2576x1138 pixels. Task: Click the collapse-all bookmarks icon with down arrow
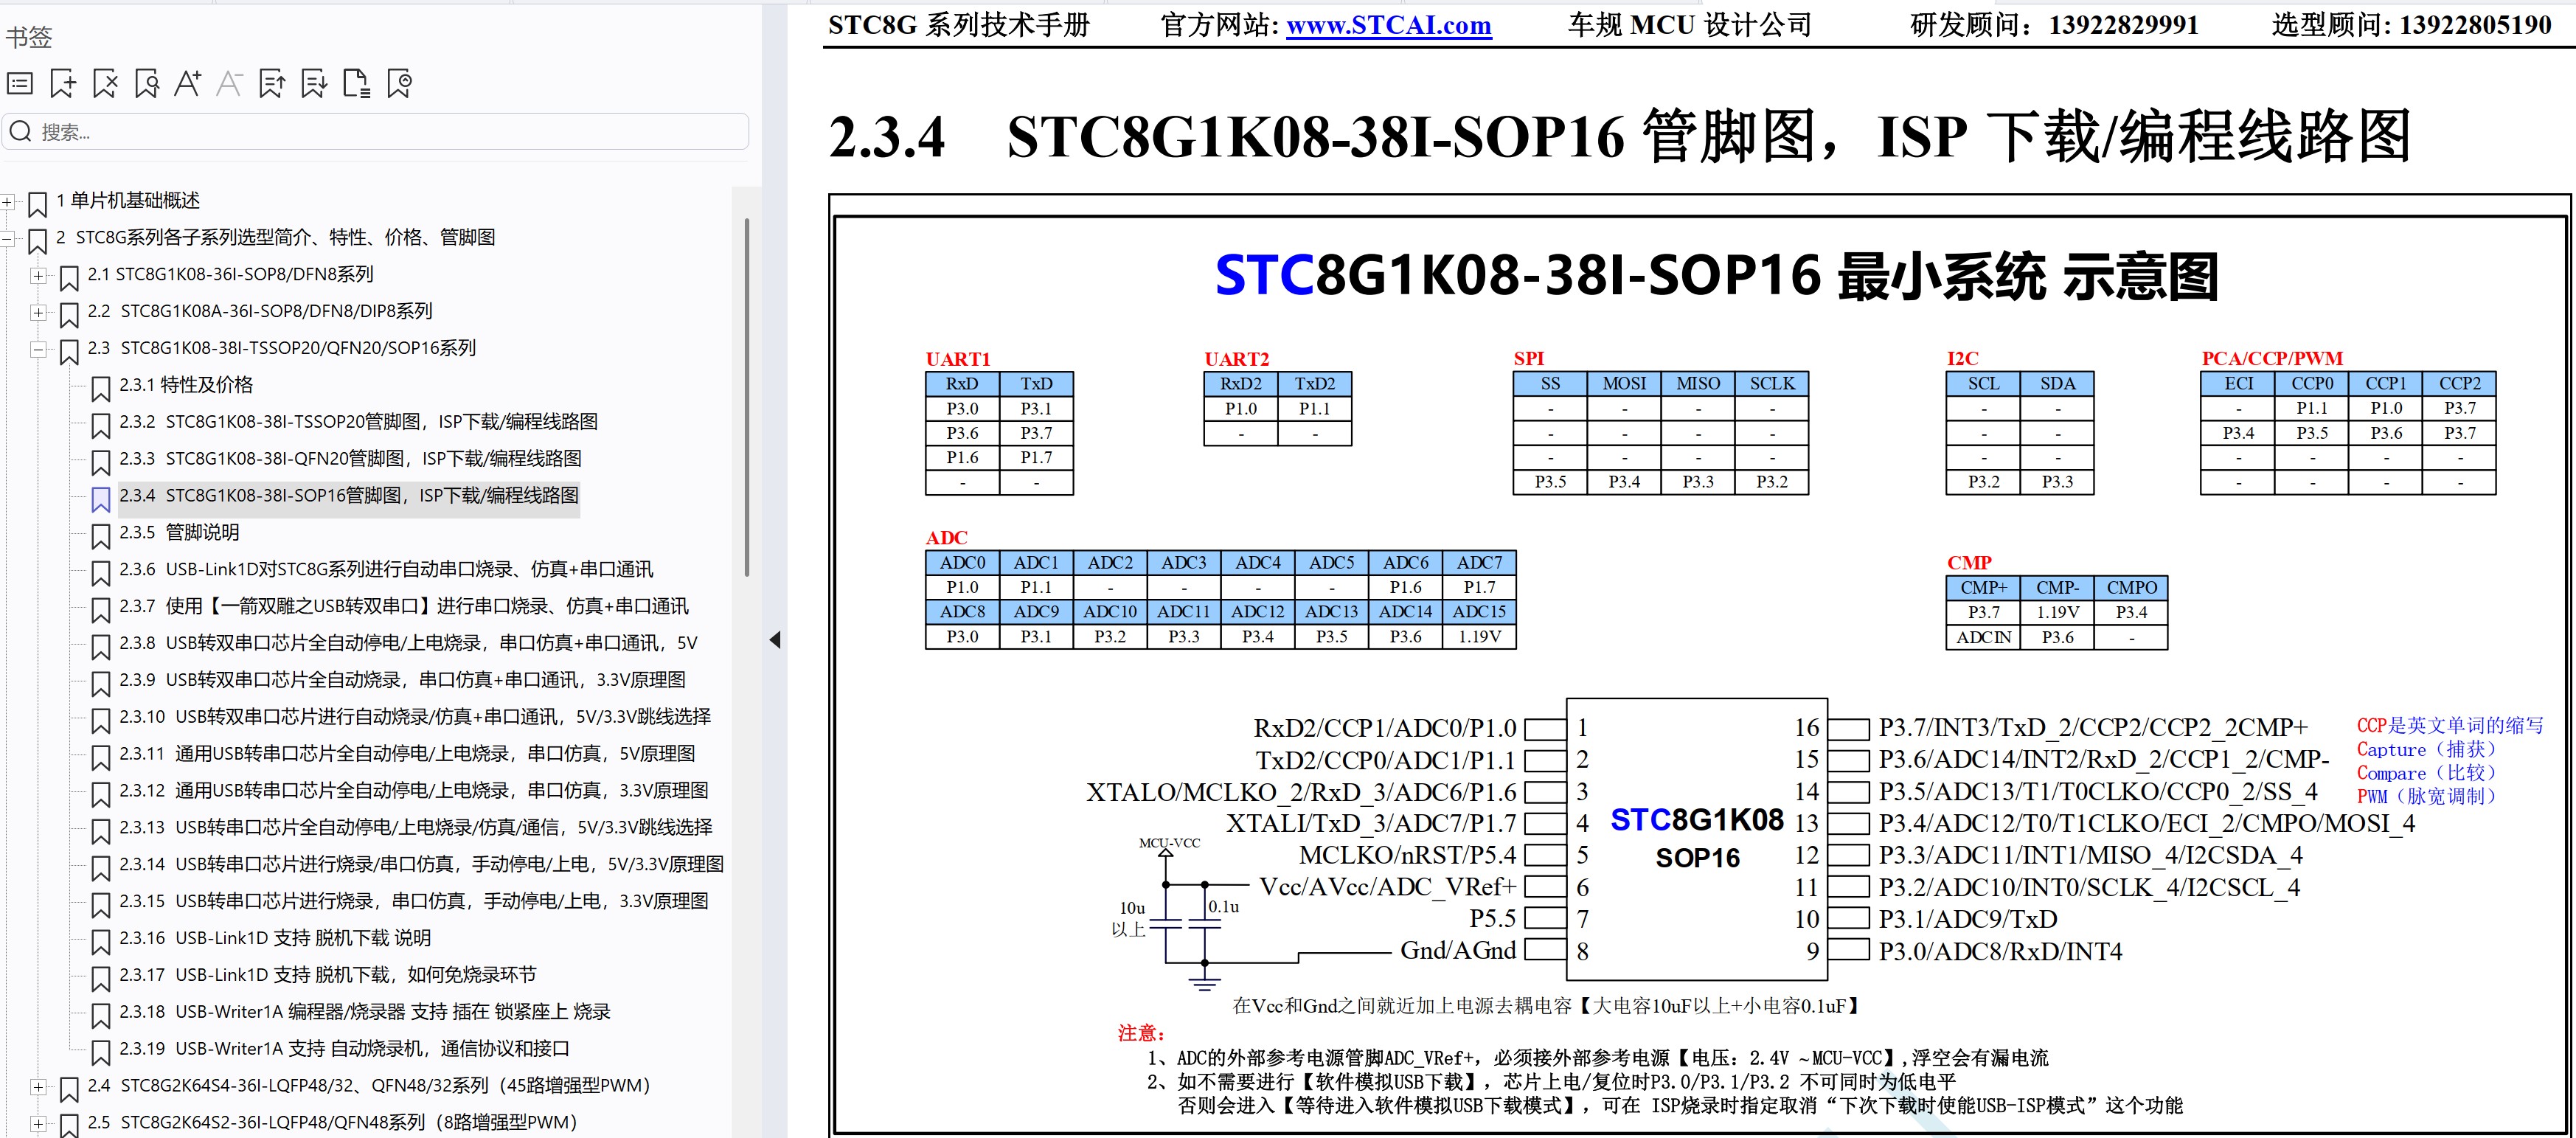[x=314, y=84]
